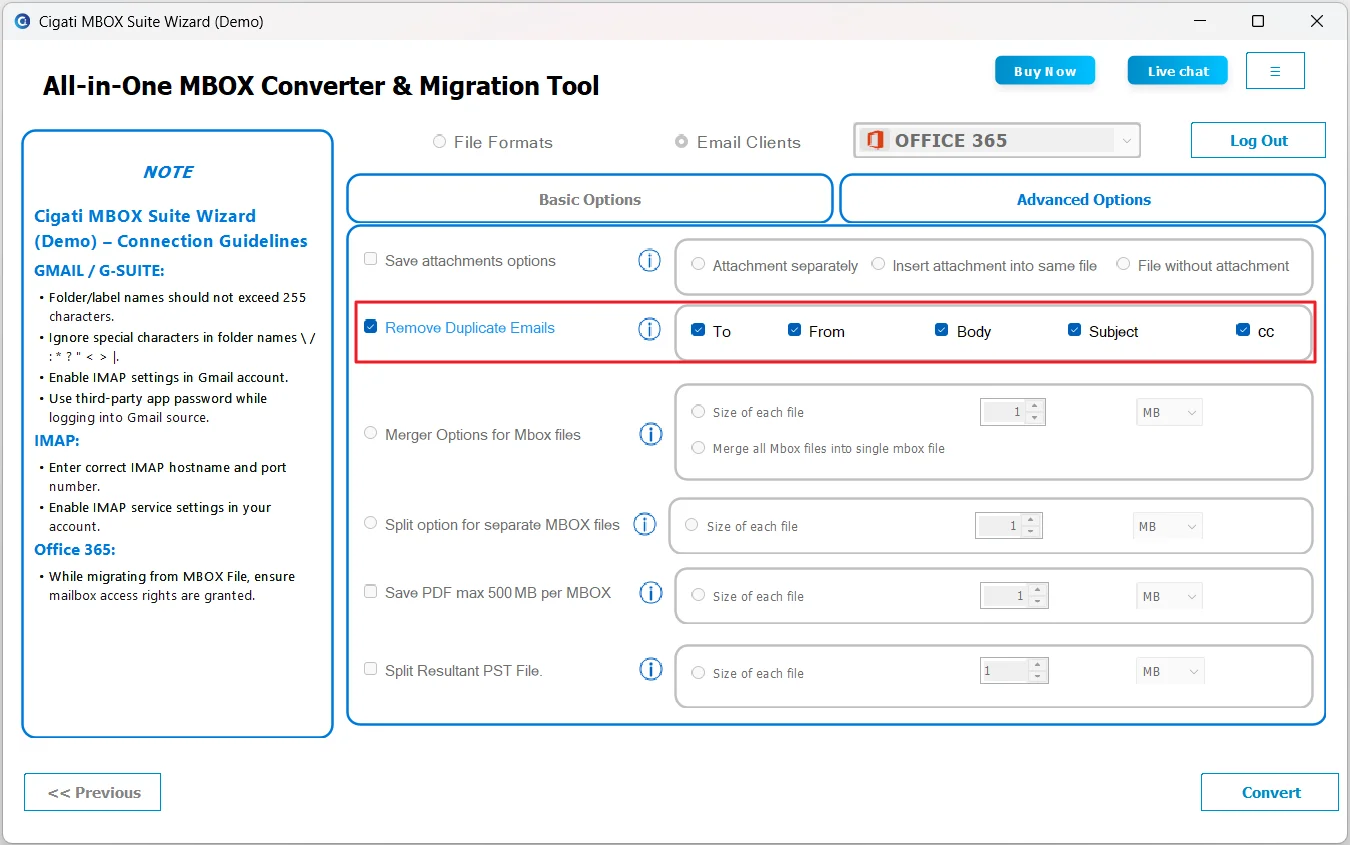View info icon for Split Resultant PST File
This screenshot has height=845, width=1350.
[x=651, y=670]
